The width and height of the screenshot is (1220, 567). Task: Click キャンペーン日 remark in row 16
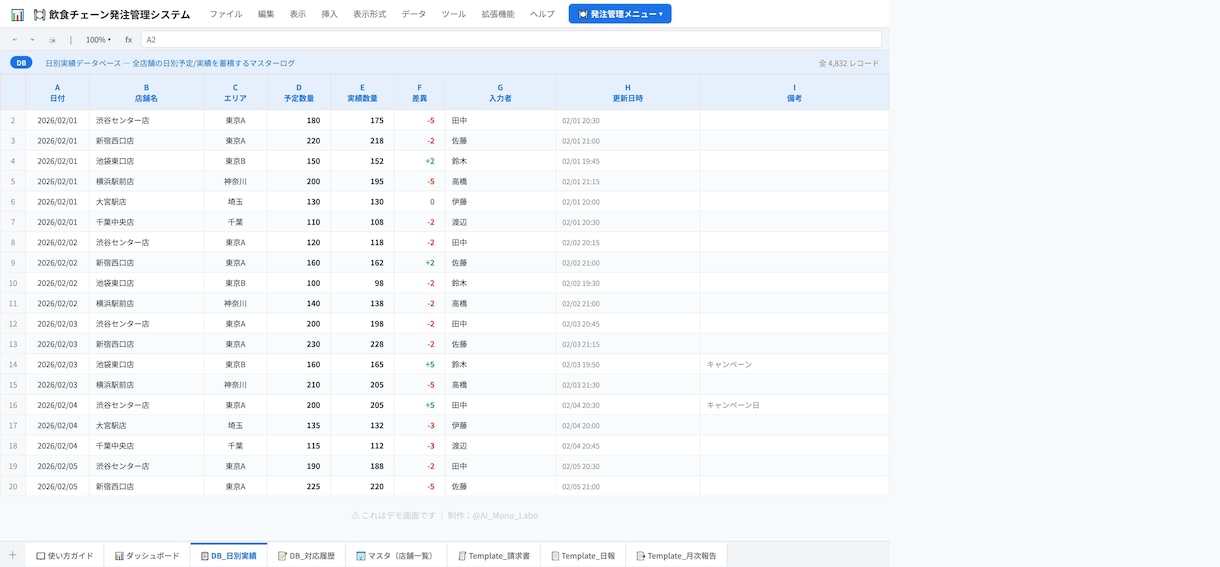(795, 405)
